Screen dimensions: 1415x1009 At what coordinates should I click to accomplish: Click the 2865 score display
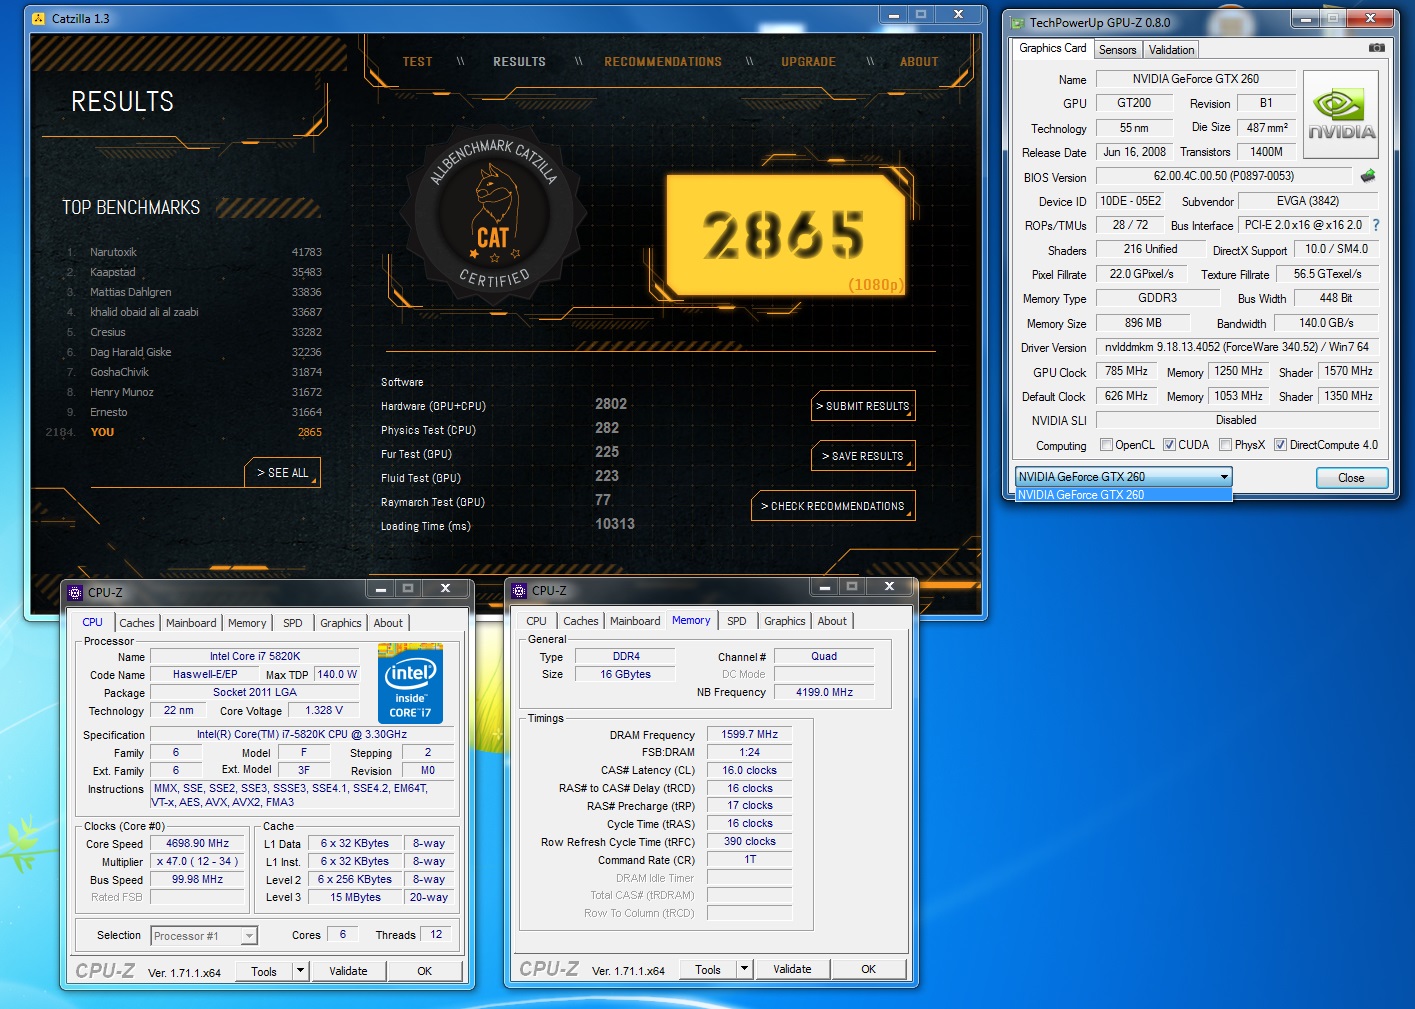click(785, 235)
